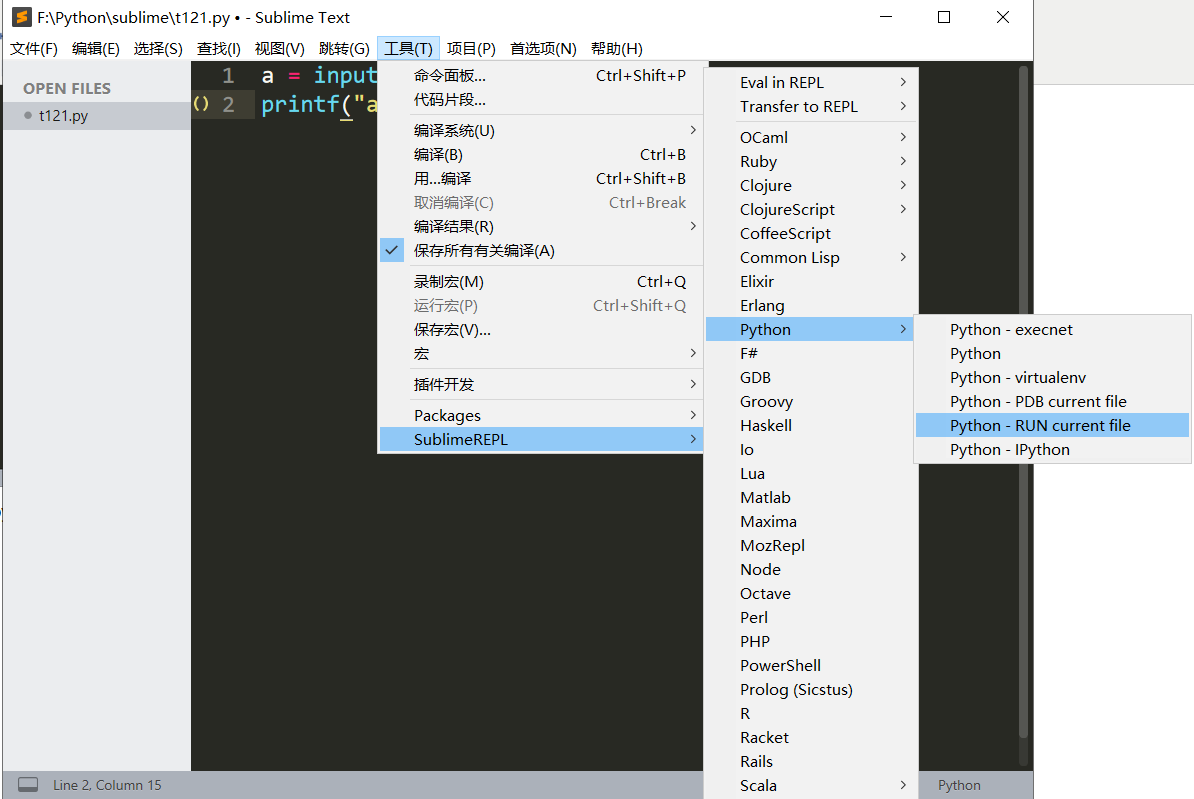Expand Scala REPL submenu
This screenshot has height=799, width=1194.
coord(810,785)
